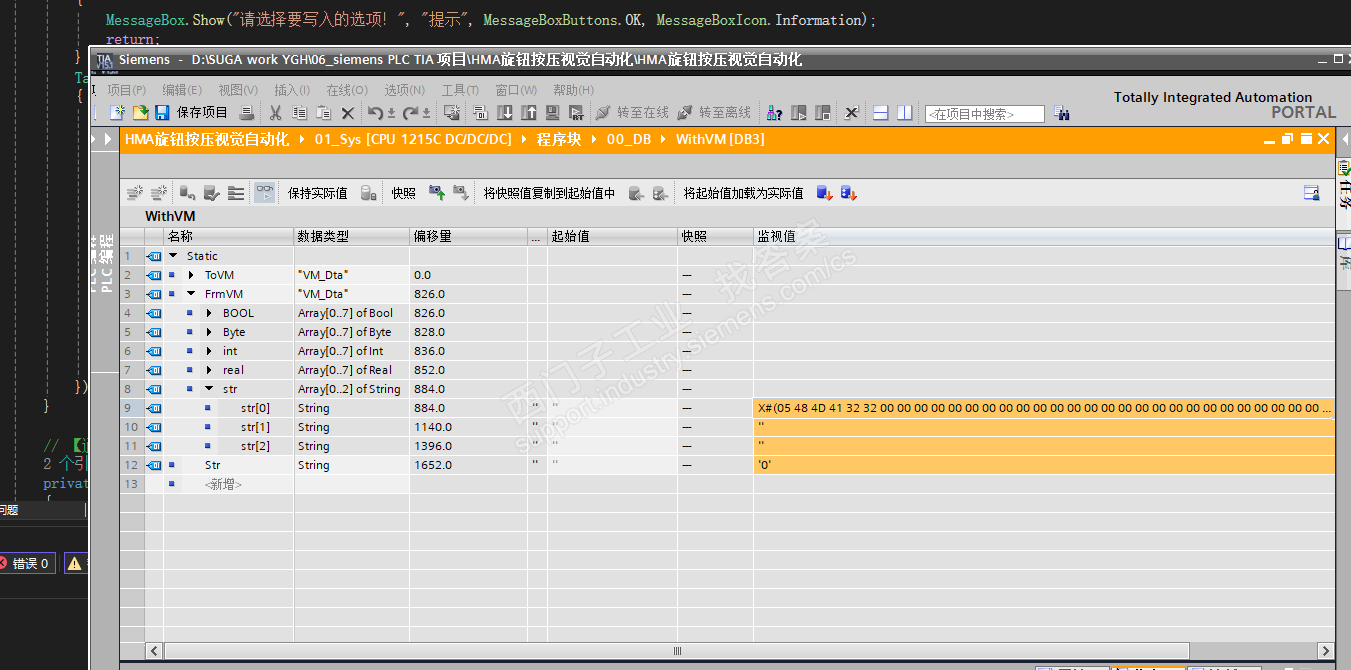1351x670 pixels.
Task: Open the 工具(T) menu
Action: tap(460, 90)
